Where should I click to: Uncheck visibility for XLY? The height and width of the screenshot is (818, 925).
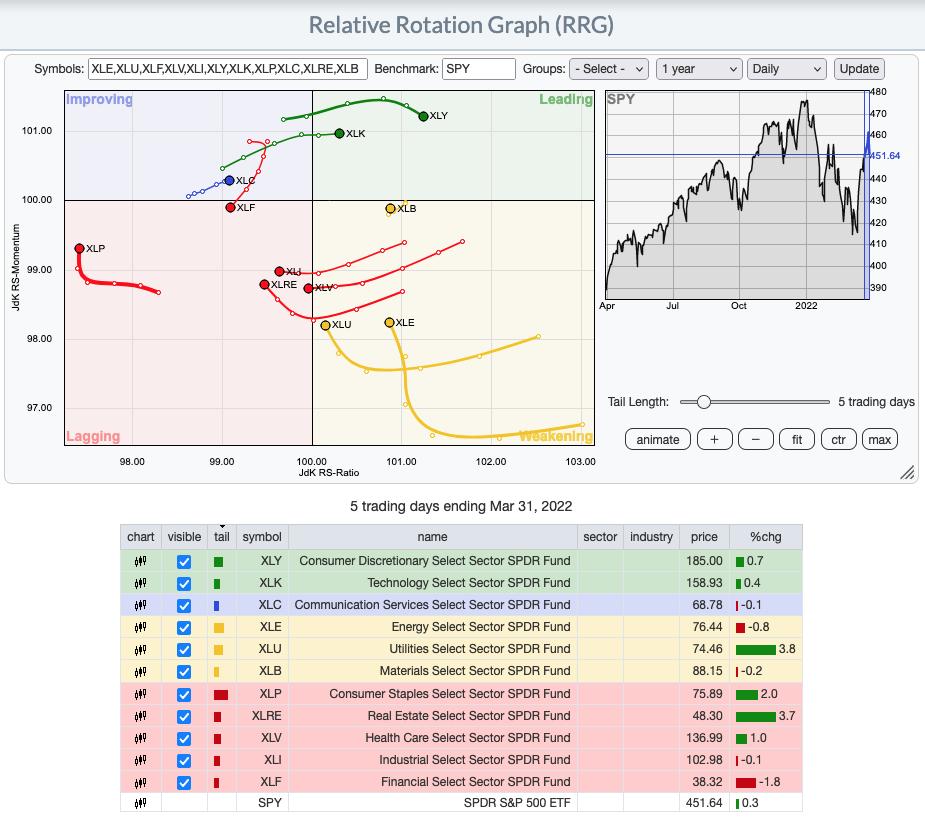(x=184, y=561)
